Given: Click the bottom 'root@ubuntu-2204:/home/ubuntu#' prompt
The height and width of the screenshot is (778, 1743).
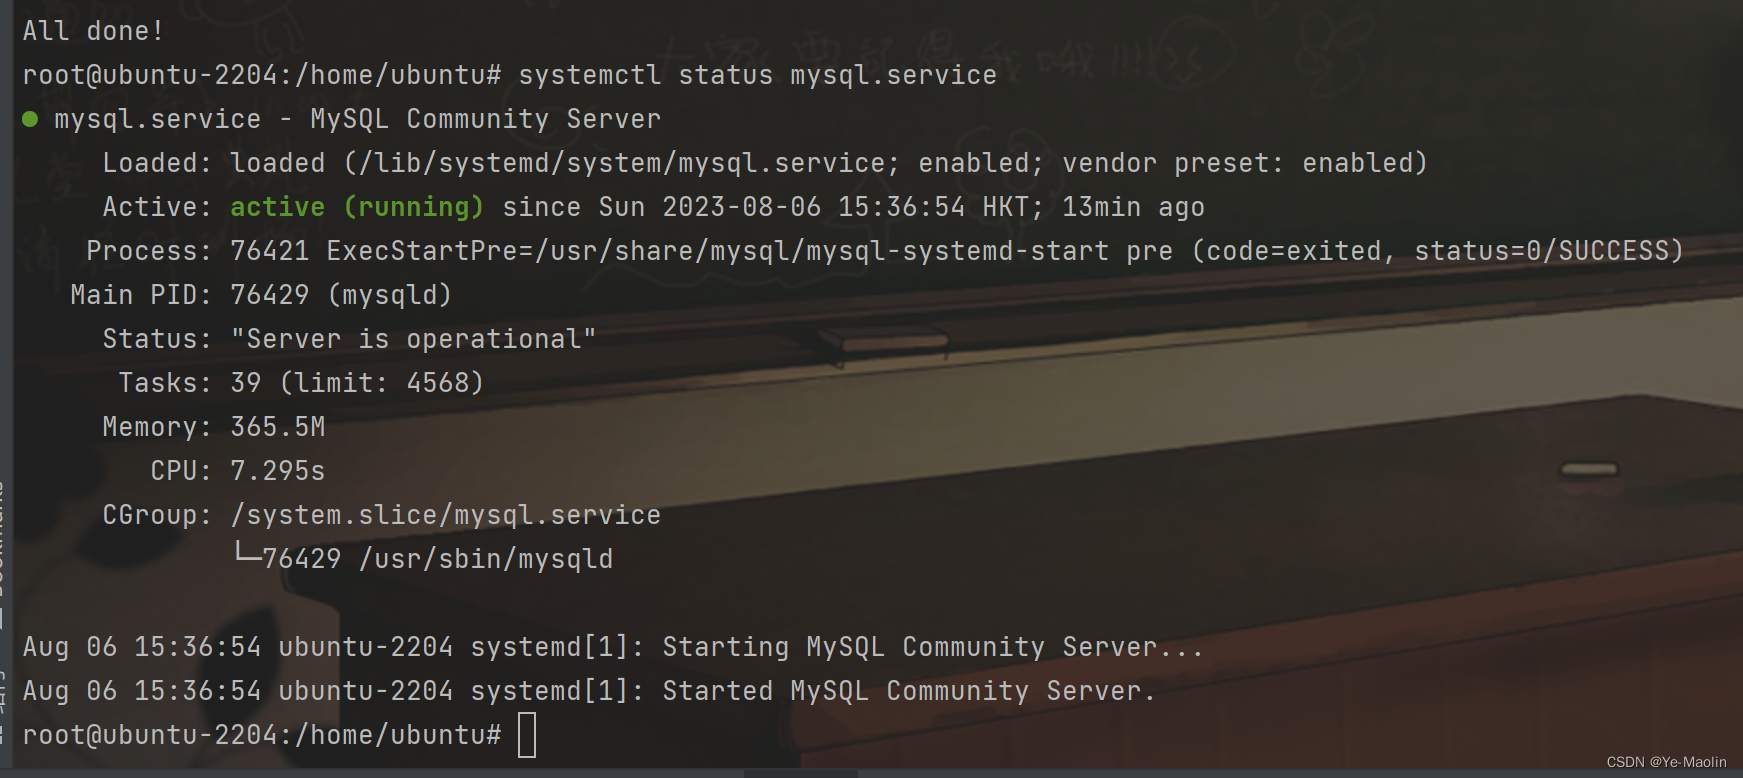Looking at the screenshot, I should tap(262, 735).
